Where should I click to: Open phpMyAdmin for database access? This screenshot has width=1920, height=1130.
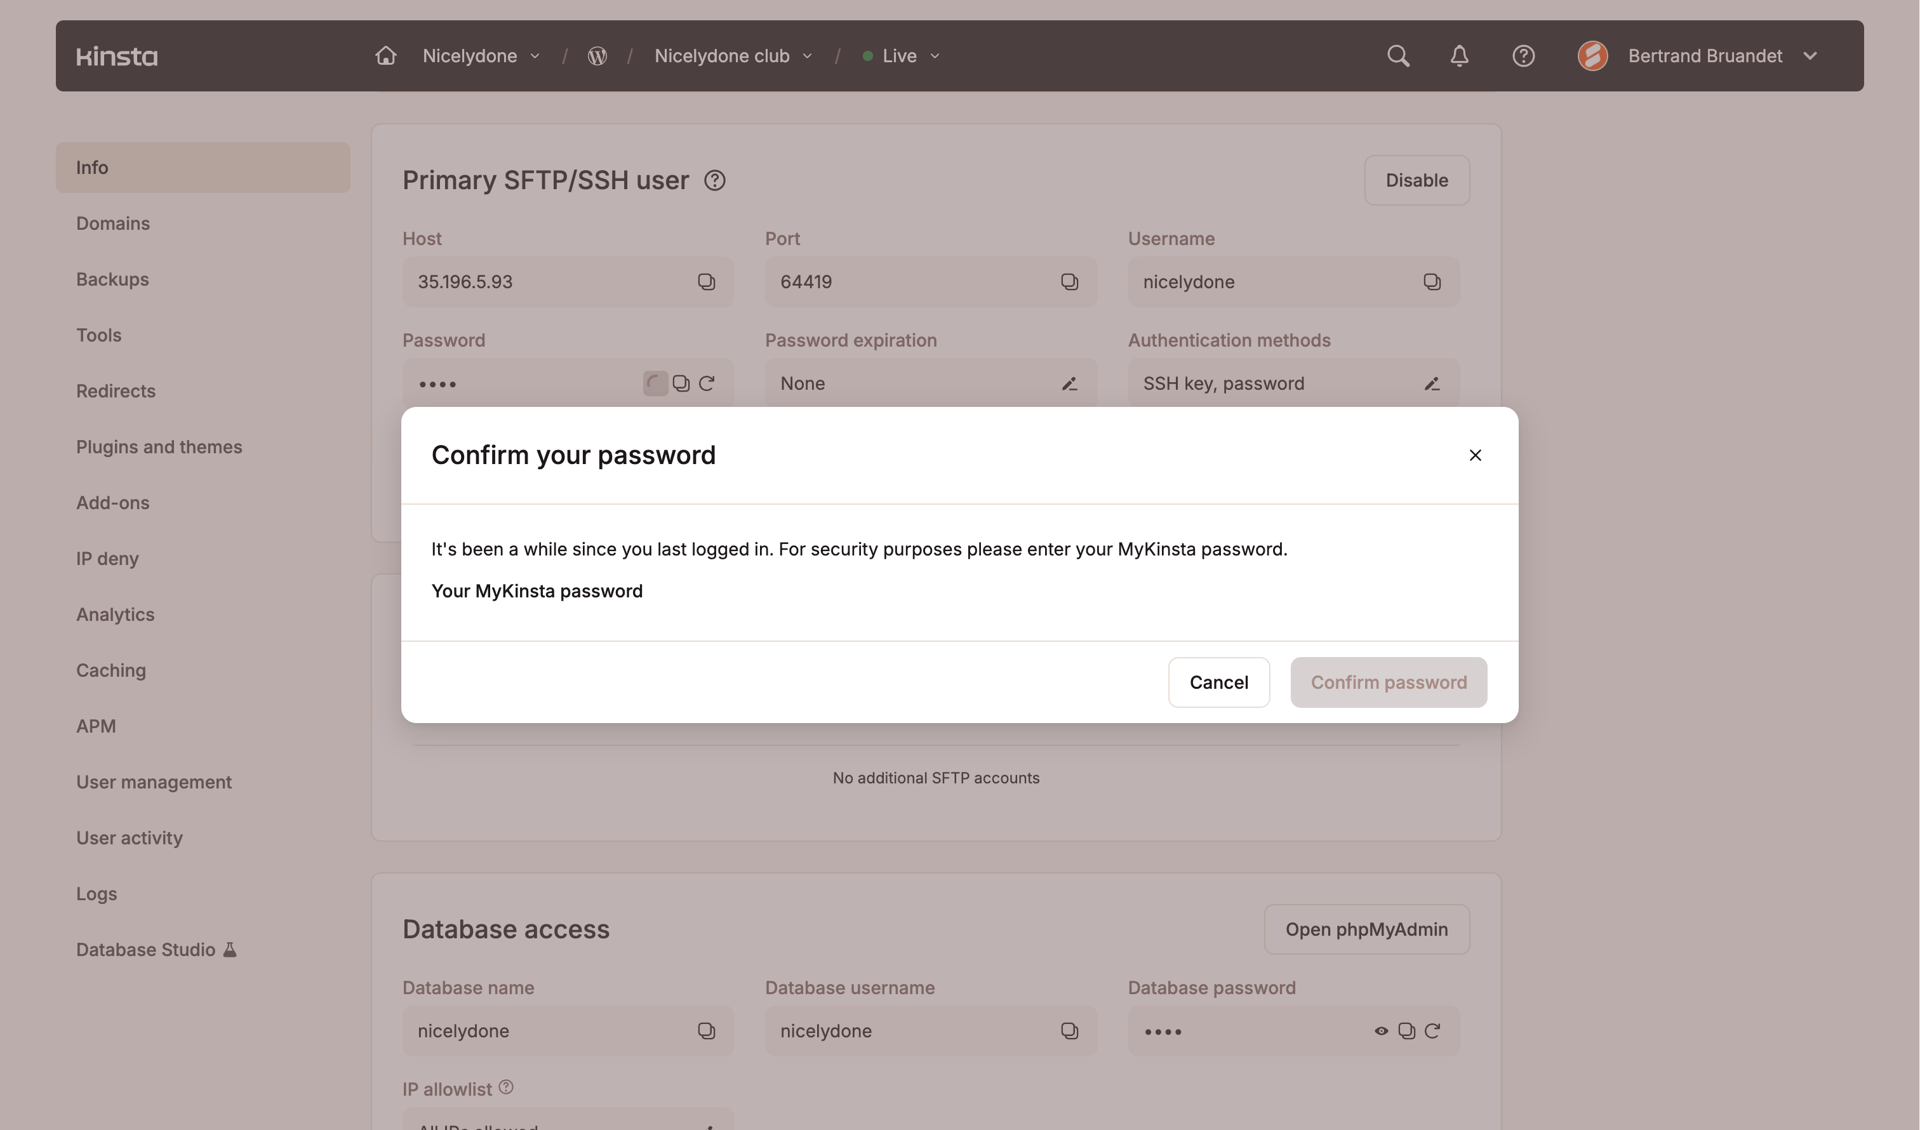(x=1366, y=929)
